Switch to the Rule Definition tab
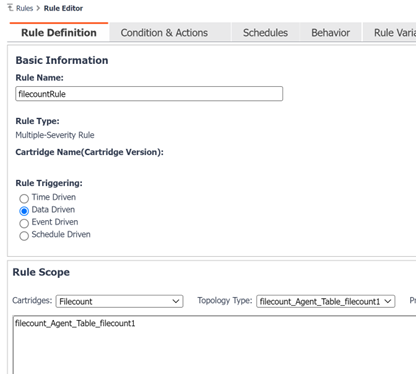The width and height of the screenshot is (416, 374). coord(59,33)
